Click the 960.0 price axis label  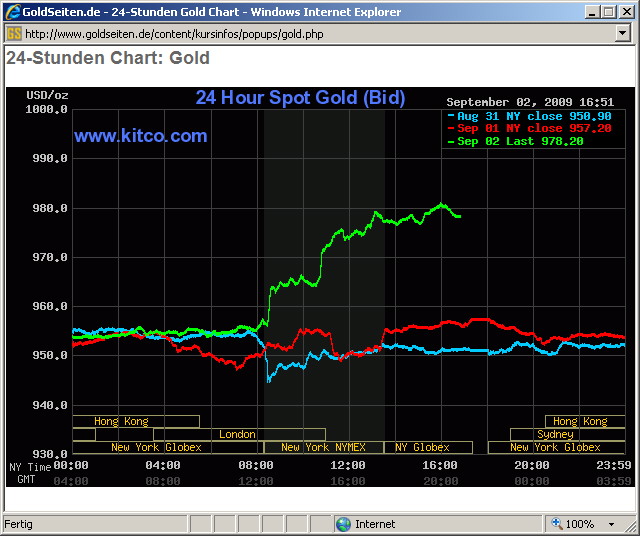pyautogui.click(x=50, y=306)
